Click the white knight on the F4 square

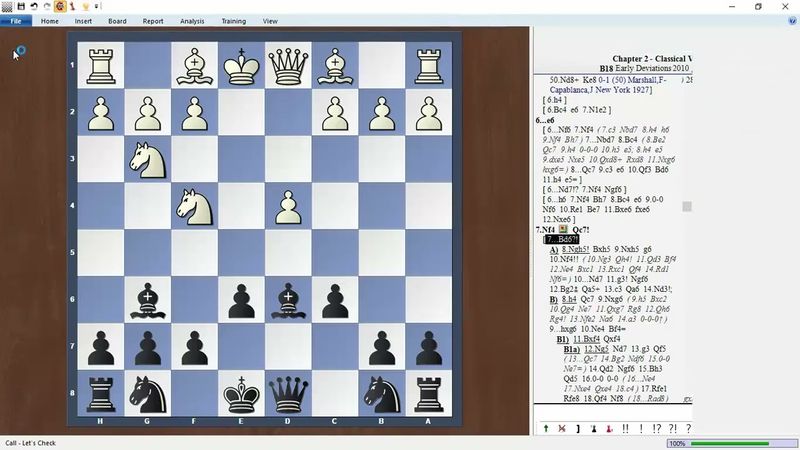coord(194,206)
